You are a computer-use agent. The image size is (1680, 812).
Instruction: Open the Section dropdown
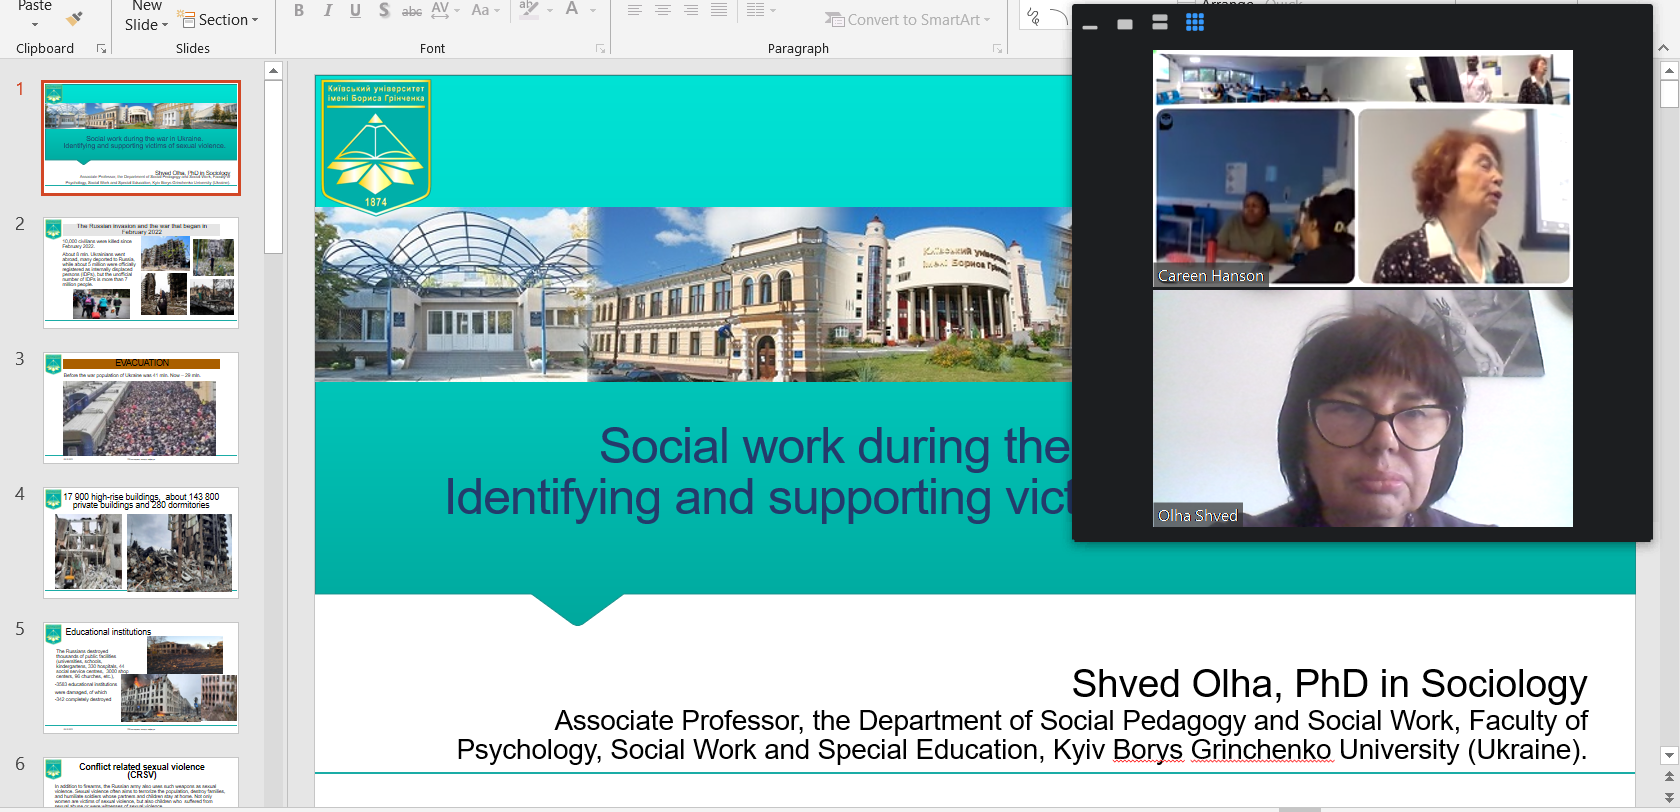click(219, 20)
